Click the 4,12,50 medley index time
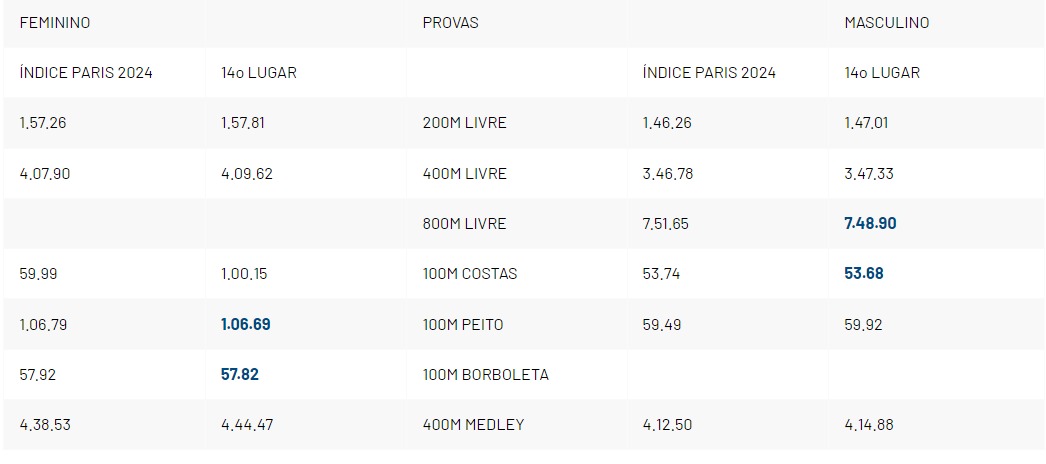Image resolution: width=1046 pixels, height=464 pixels. (668, 424)
